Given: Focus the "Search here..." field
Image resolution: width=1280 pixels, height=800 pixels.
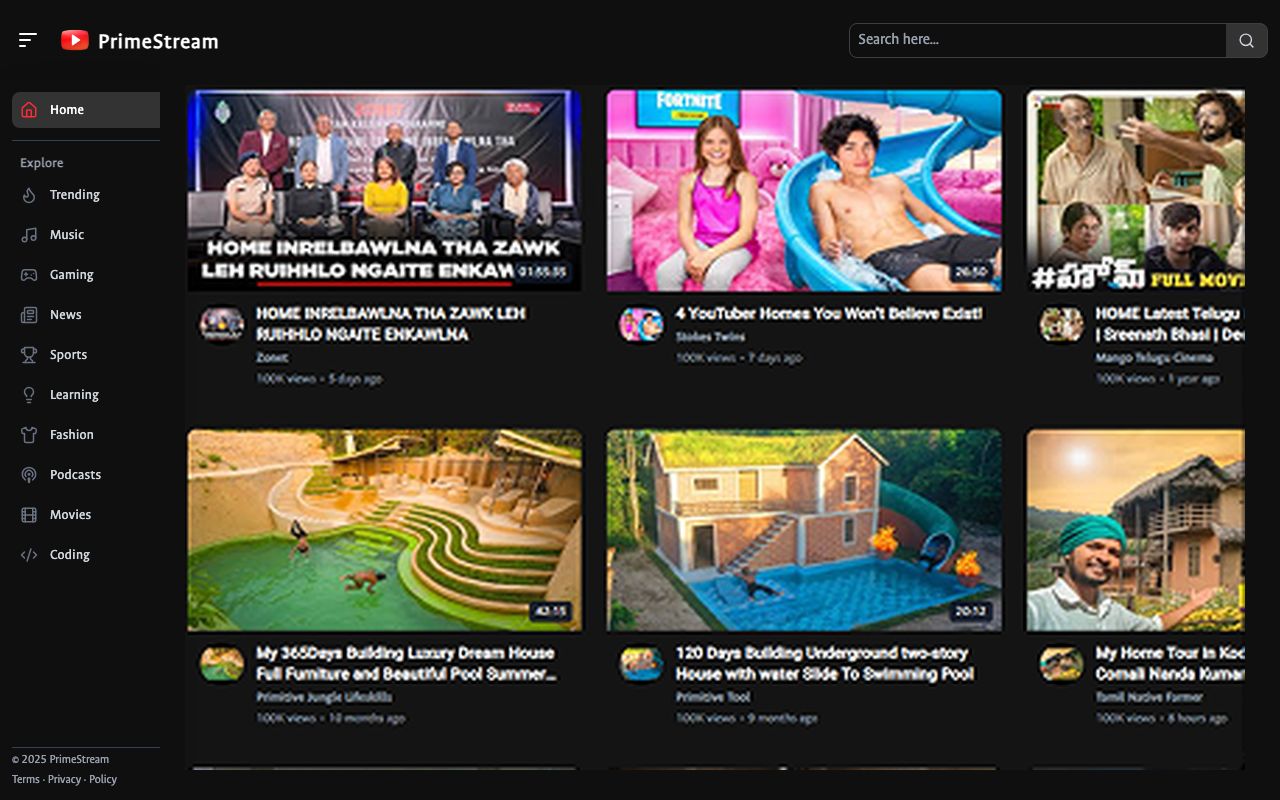Looking at the screenshot, I should coord(1038,40).
